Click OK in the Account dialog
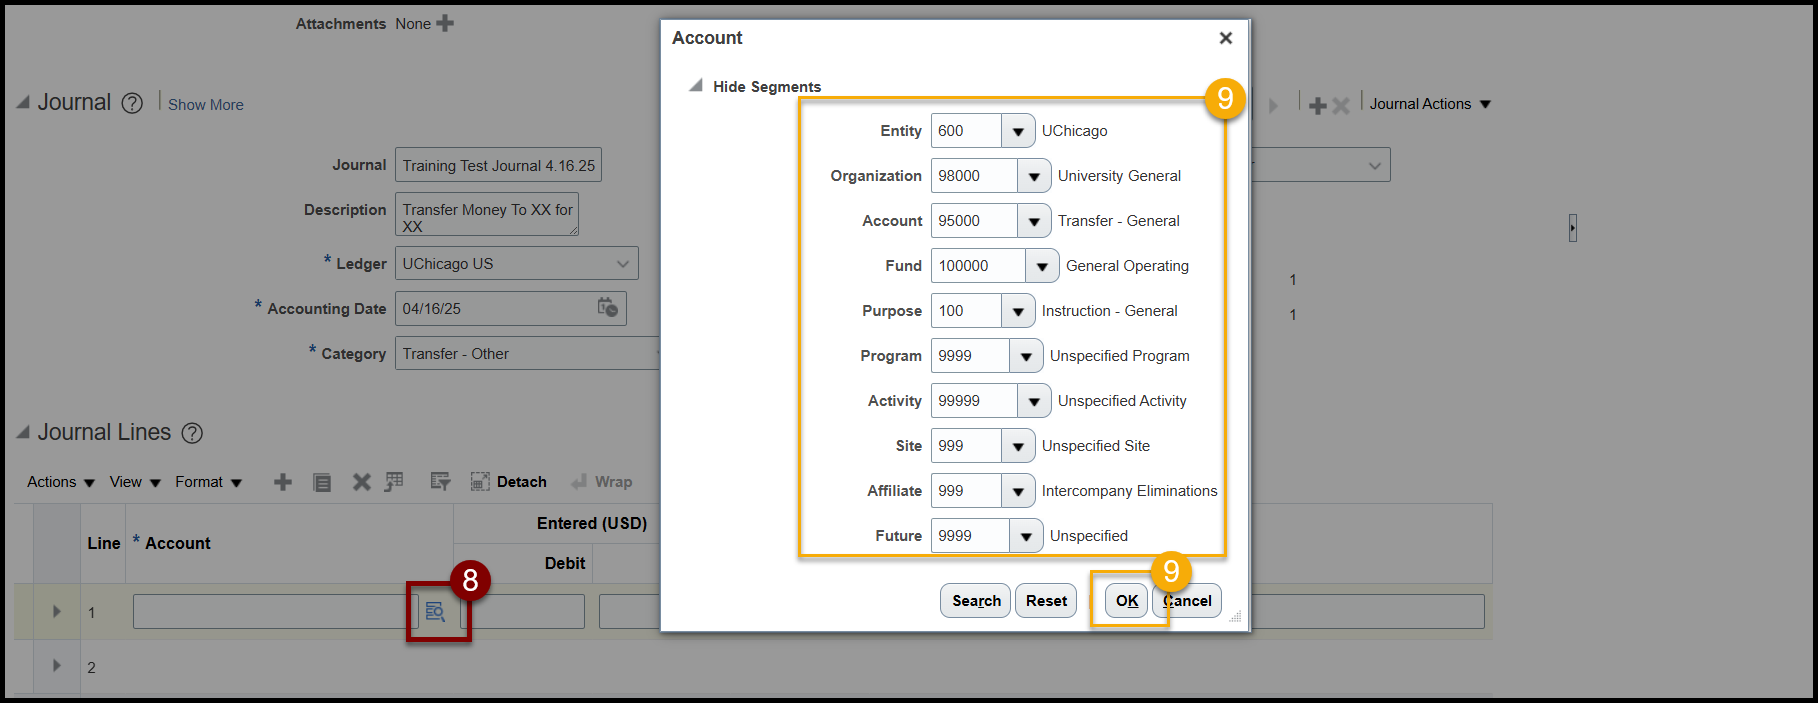The image size is (1818, 703). (1127, 601)
